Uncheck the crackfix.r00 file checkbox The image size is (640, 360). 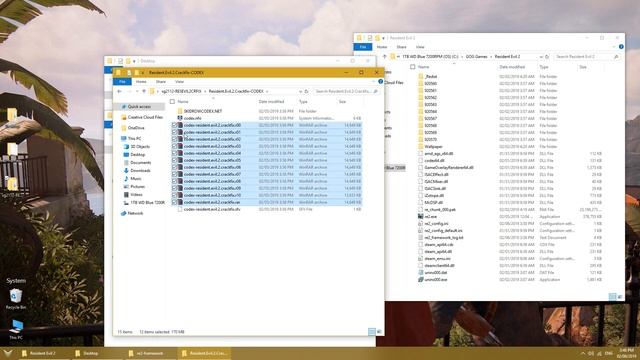[x=174, y=125]
